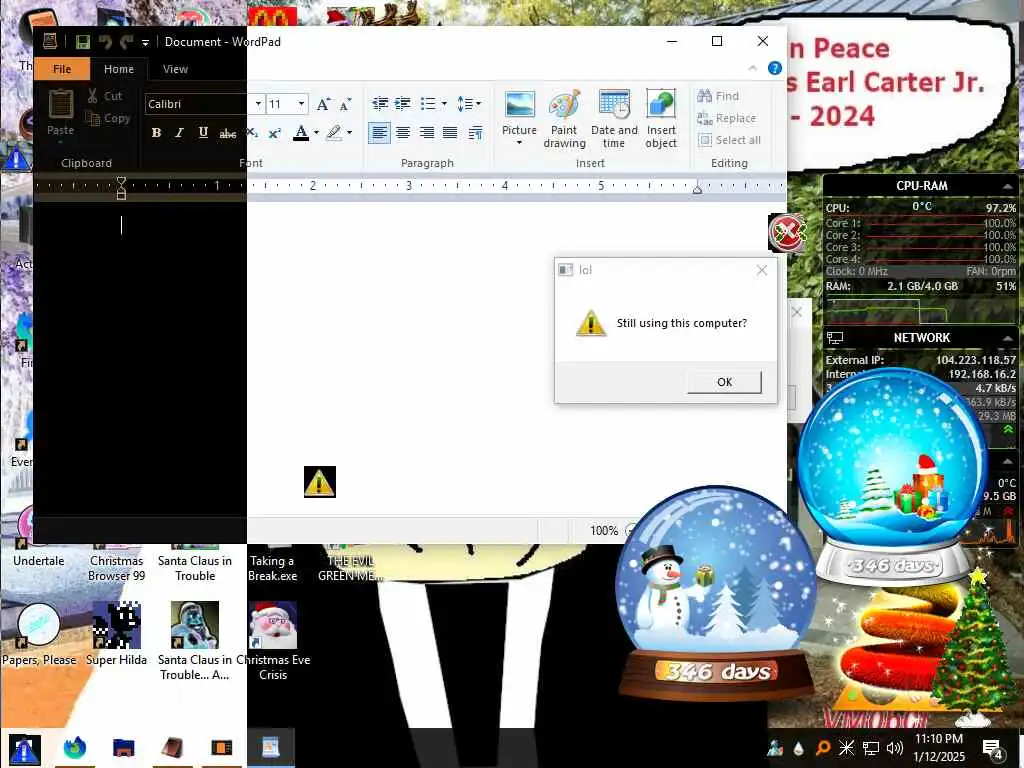The width and height of the screenshot is (1024, 768).
Task: Set paragraph alignment to right
Action: click(x=426, y=133)
